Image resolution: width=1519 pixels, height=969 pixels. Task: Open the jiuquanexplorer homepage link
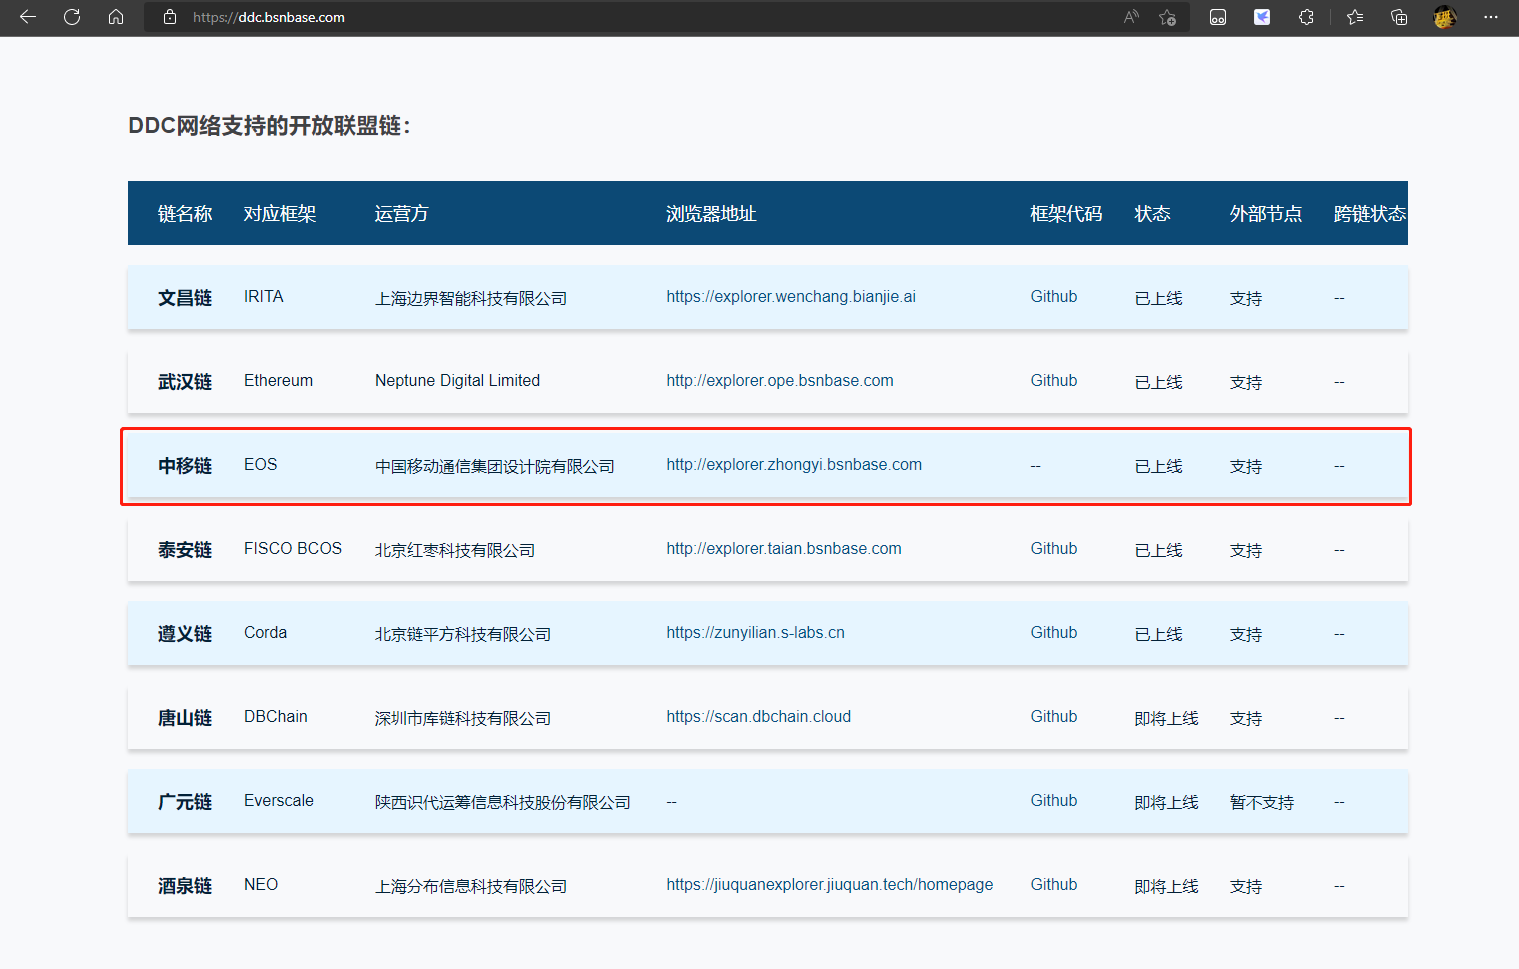[x=830, y=885]
